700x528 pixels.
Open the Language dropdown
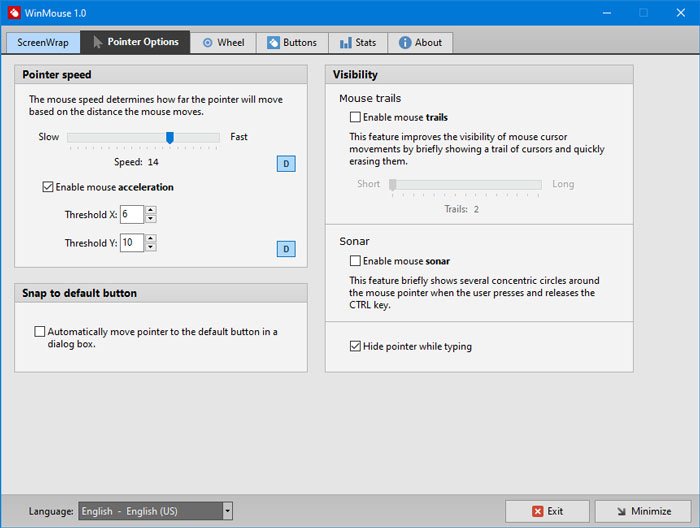(x=155, y=511)
